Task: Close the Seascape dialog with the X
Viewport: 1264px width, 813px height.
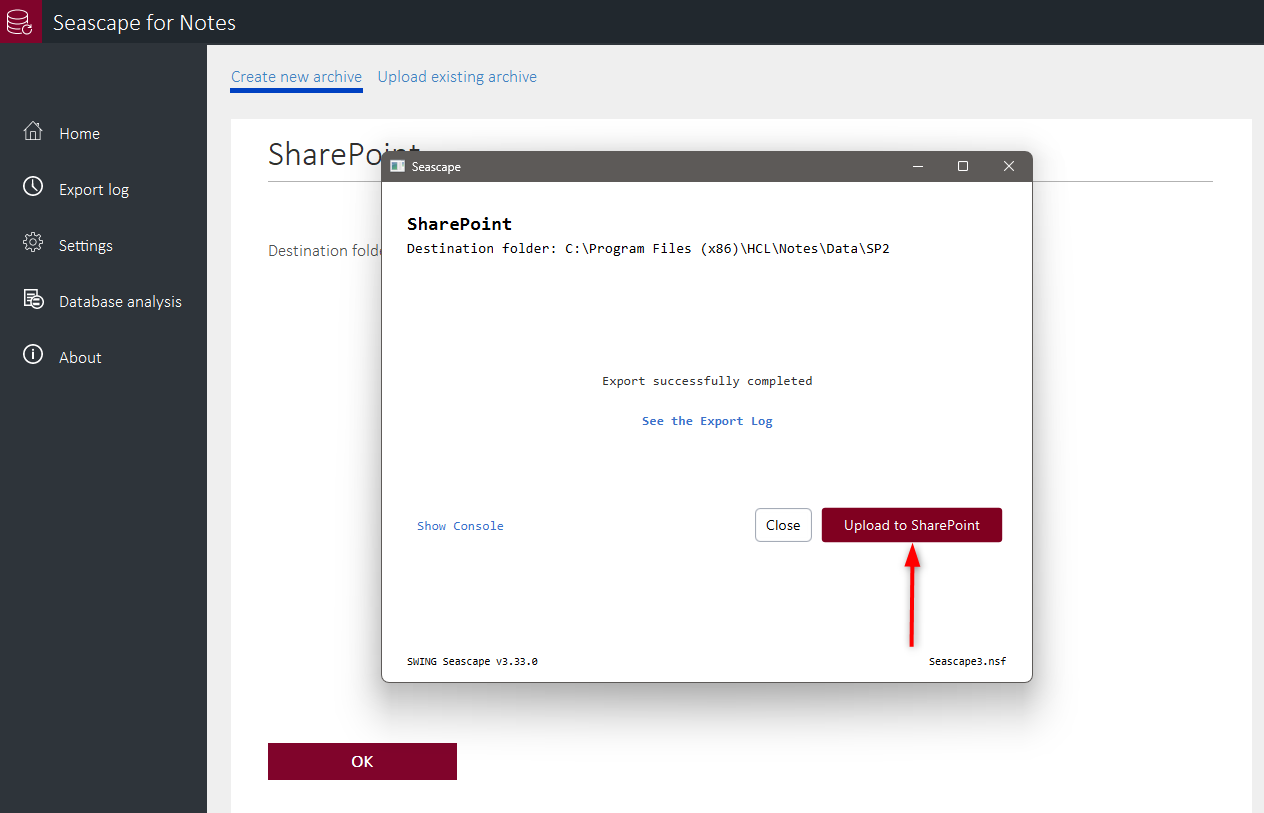Action: point(1009,167)
